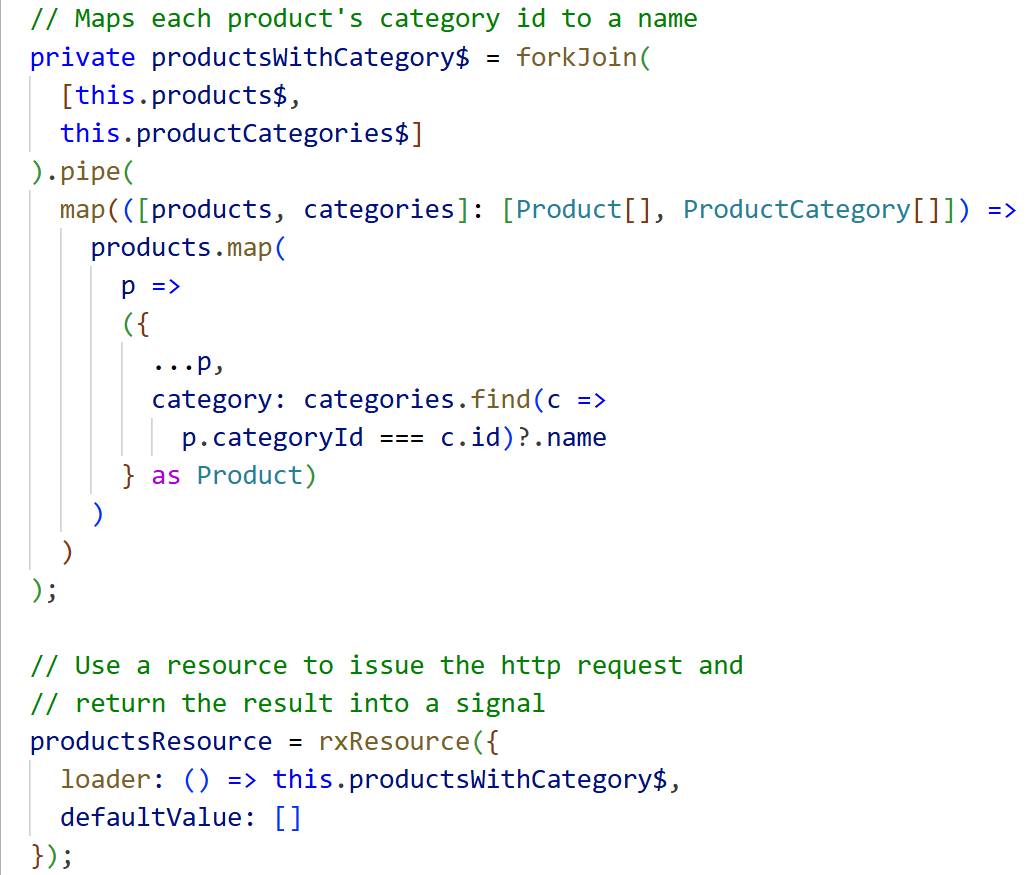Click the "rxResource({" call

coord(409,741)
